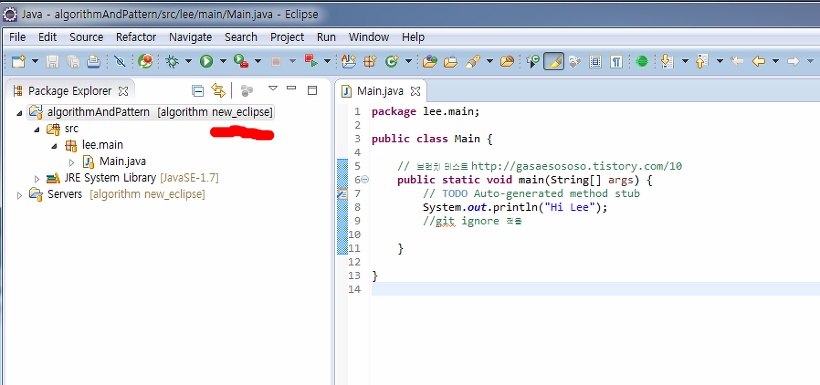Click the Open Resource folder icon right of Search
The width and height of the screenshot is (820, 385).
507,62
